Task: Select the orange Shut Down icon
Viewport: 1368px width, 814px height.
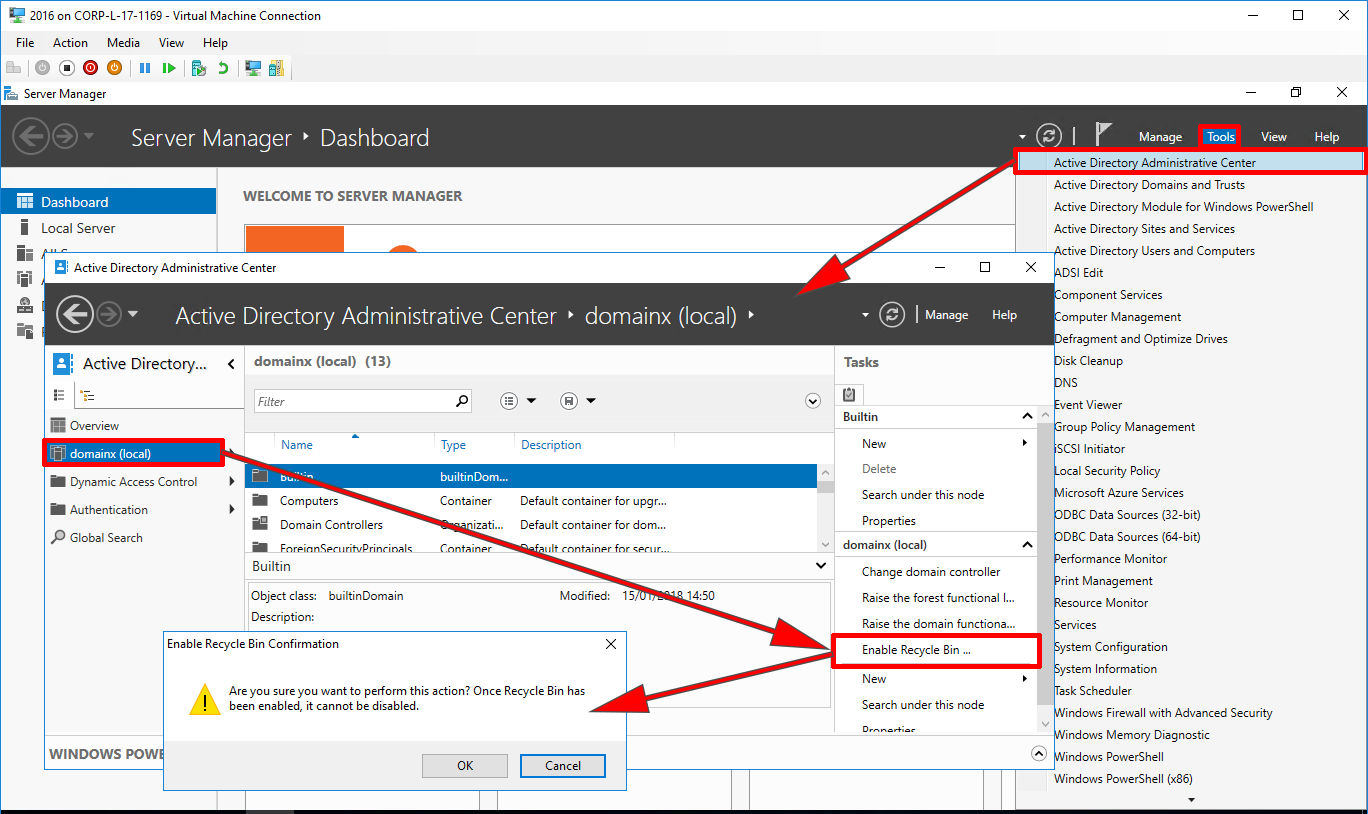Action: 115,67
